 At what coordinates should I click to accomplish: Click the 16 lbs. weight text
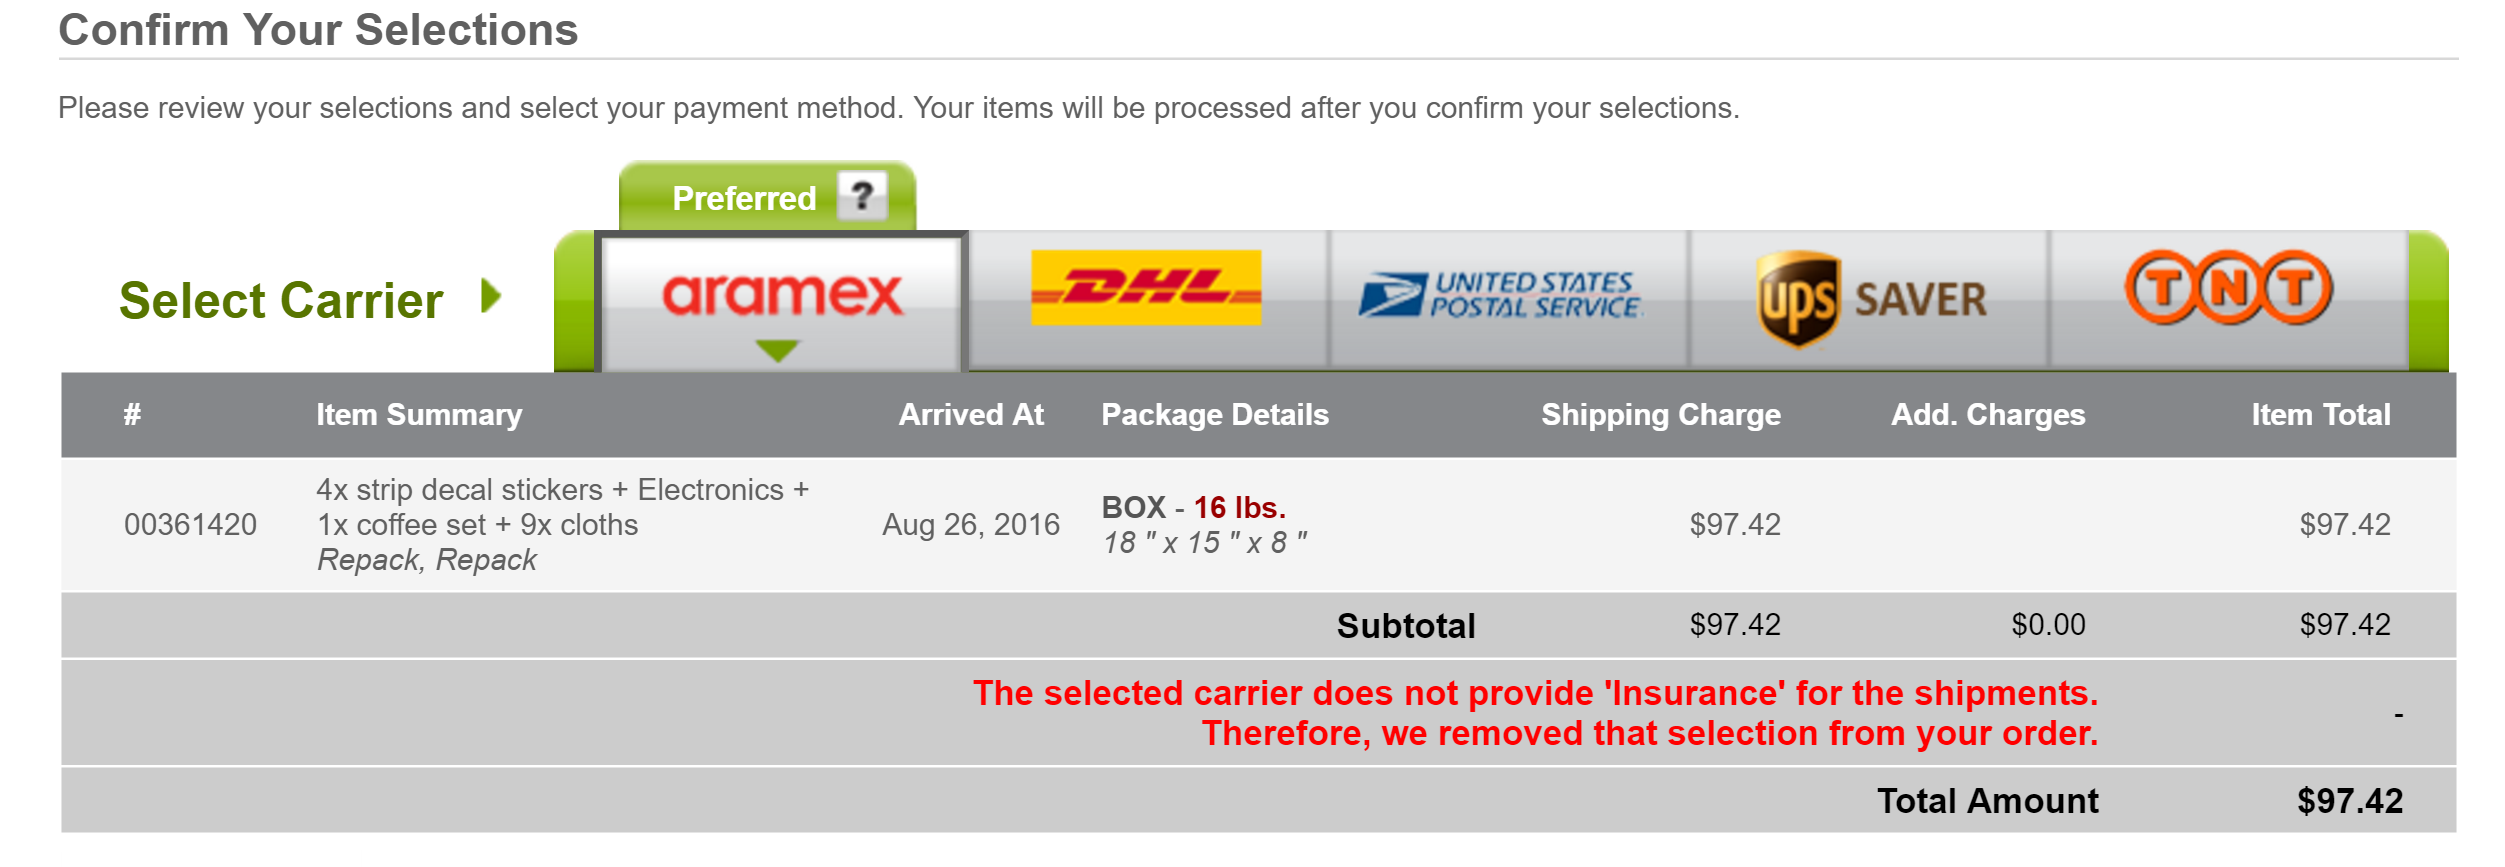pos(1239,508)
